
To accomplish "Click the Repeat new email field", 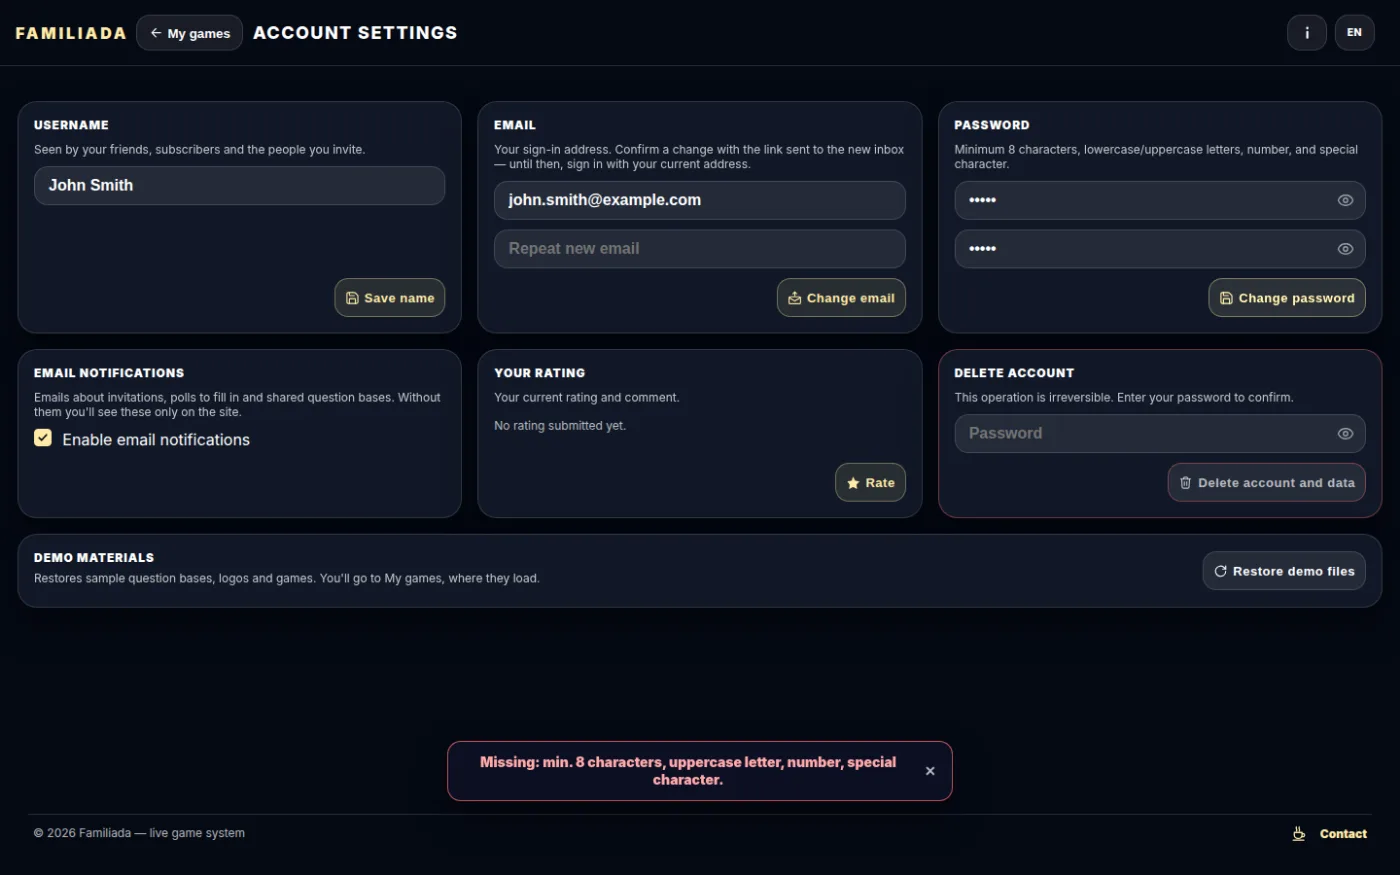I will 700,249.
